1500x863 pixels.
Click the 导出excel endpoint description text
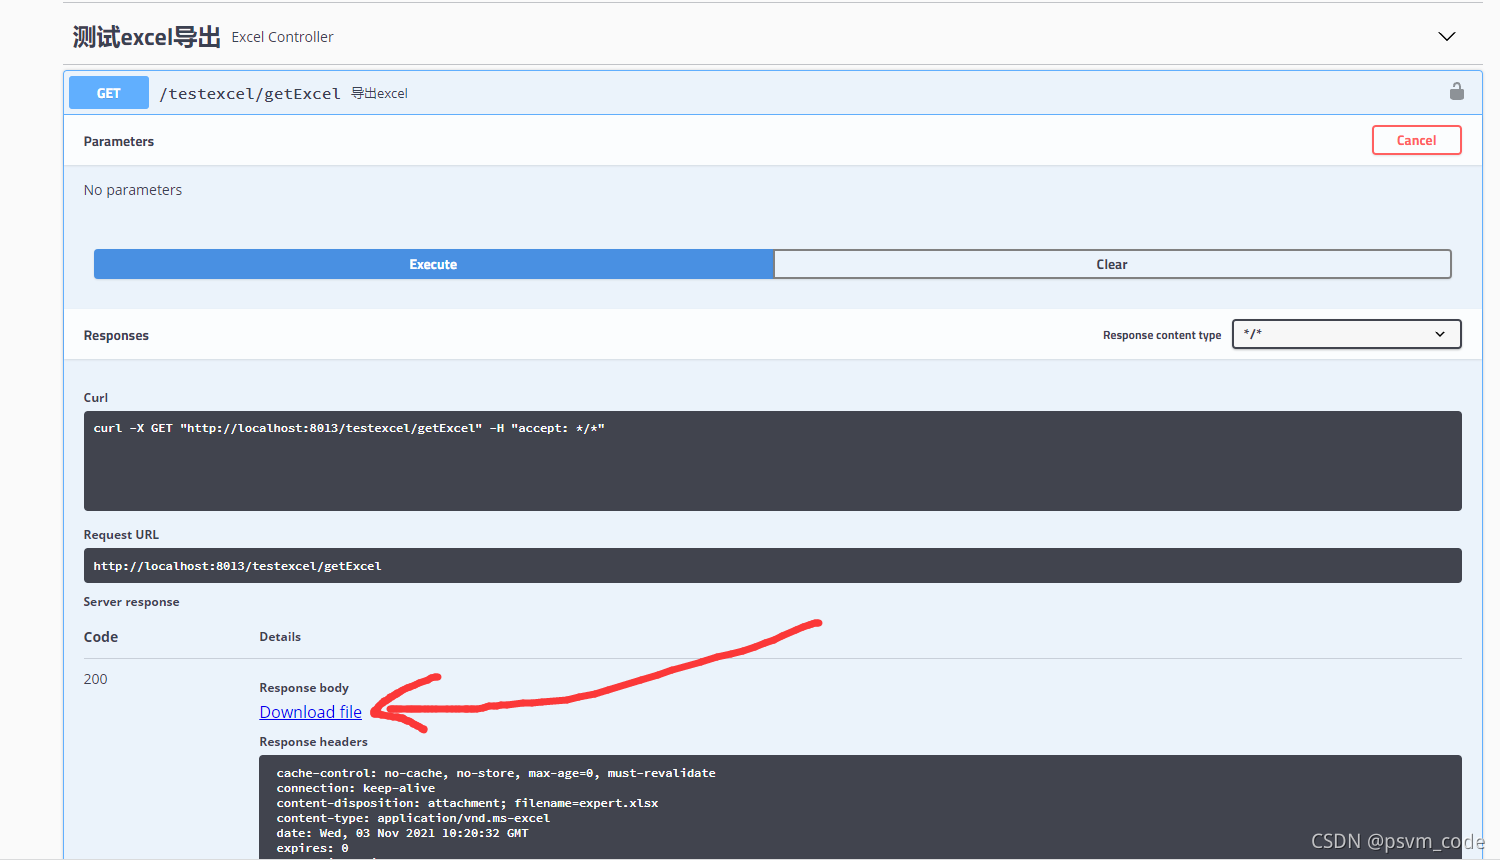(380, 93)
